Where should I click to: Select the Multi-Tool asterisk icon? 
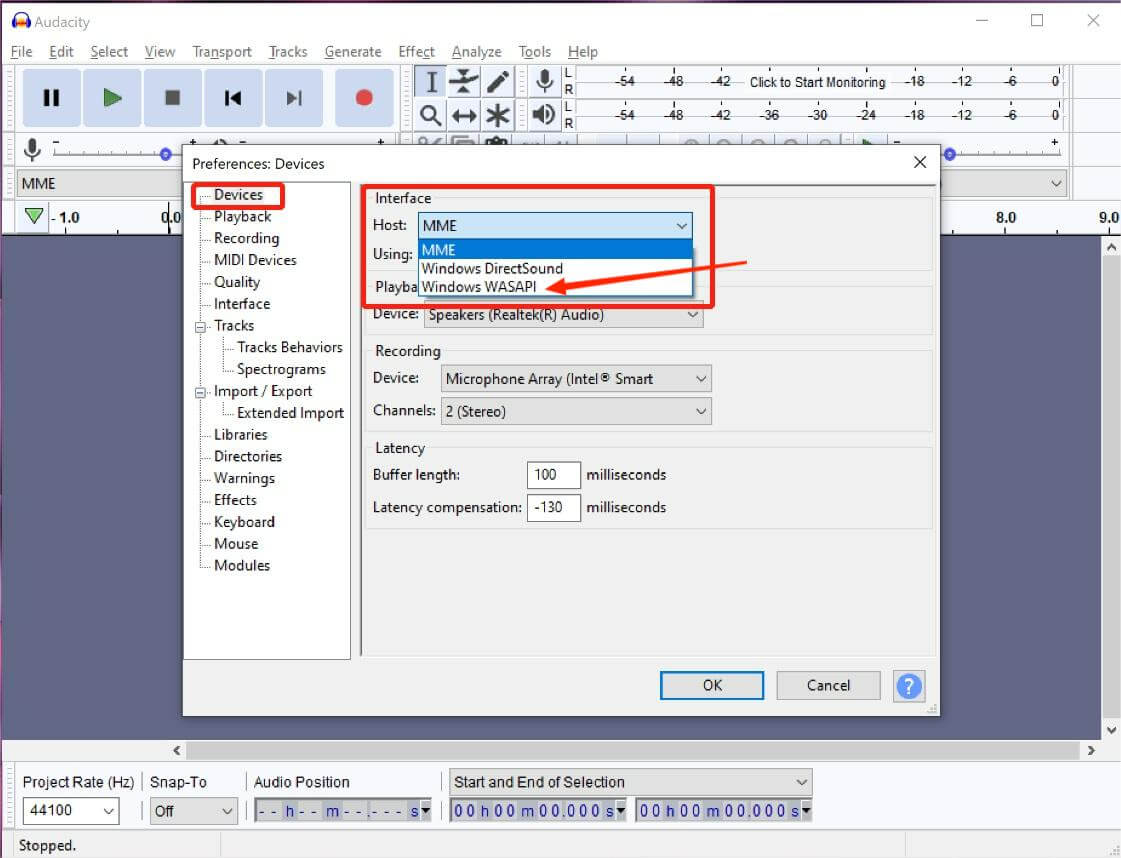(x=498, y=114)
